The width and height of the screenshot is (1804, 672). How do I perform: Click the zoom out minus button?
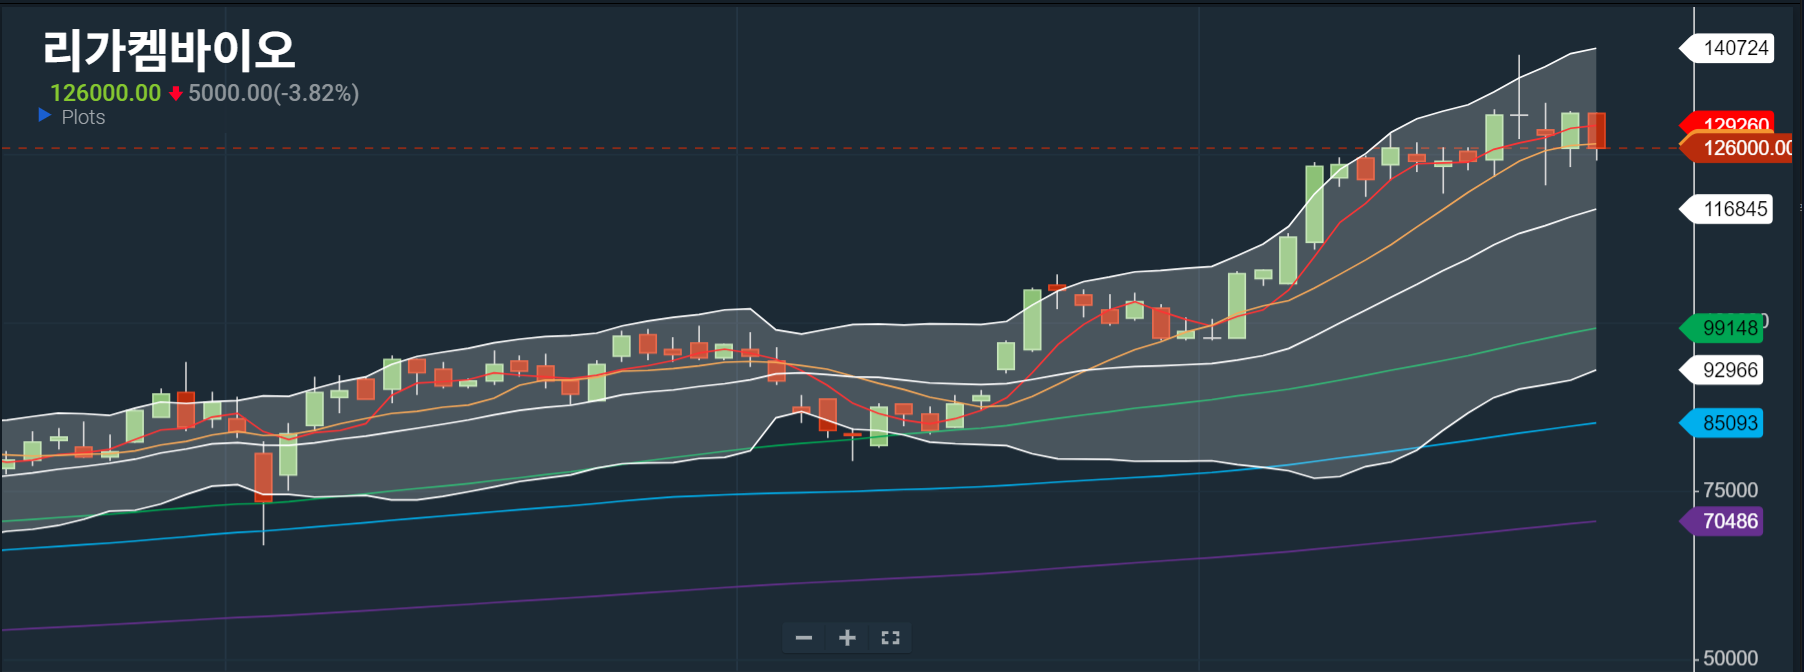[x=803, y=638]
